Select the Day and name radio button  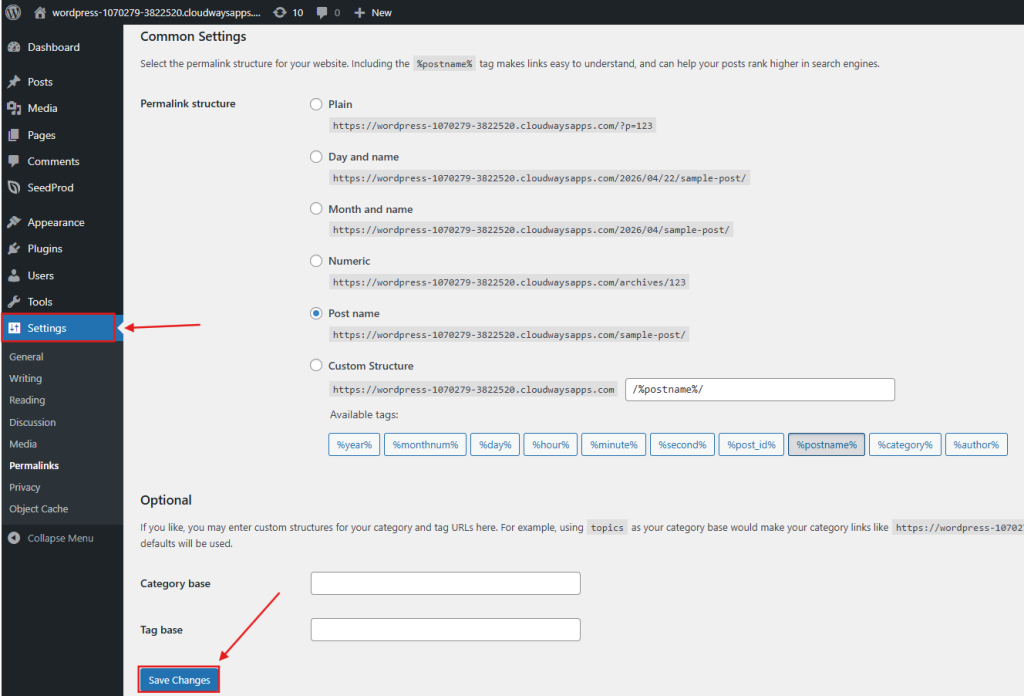(x=316, y=157)
